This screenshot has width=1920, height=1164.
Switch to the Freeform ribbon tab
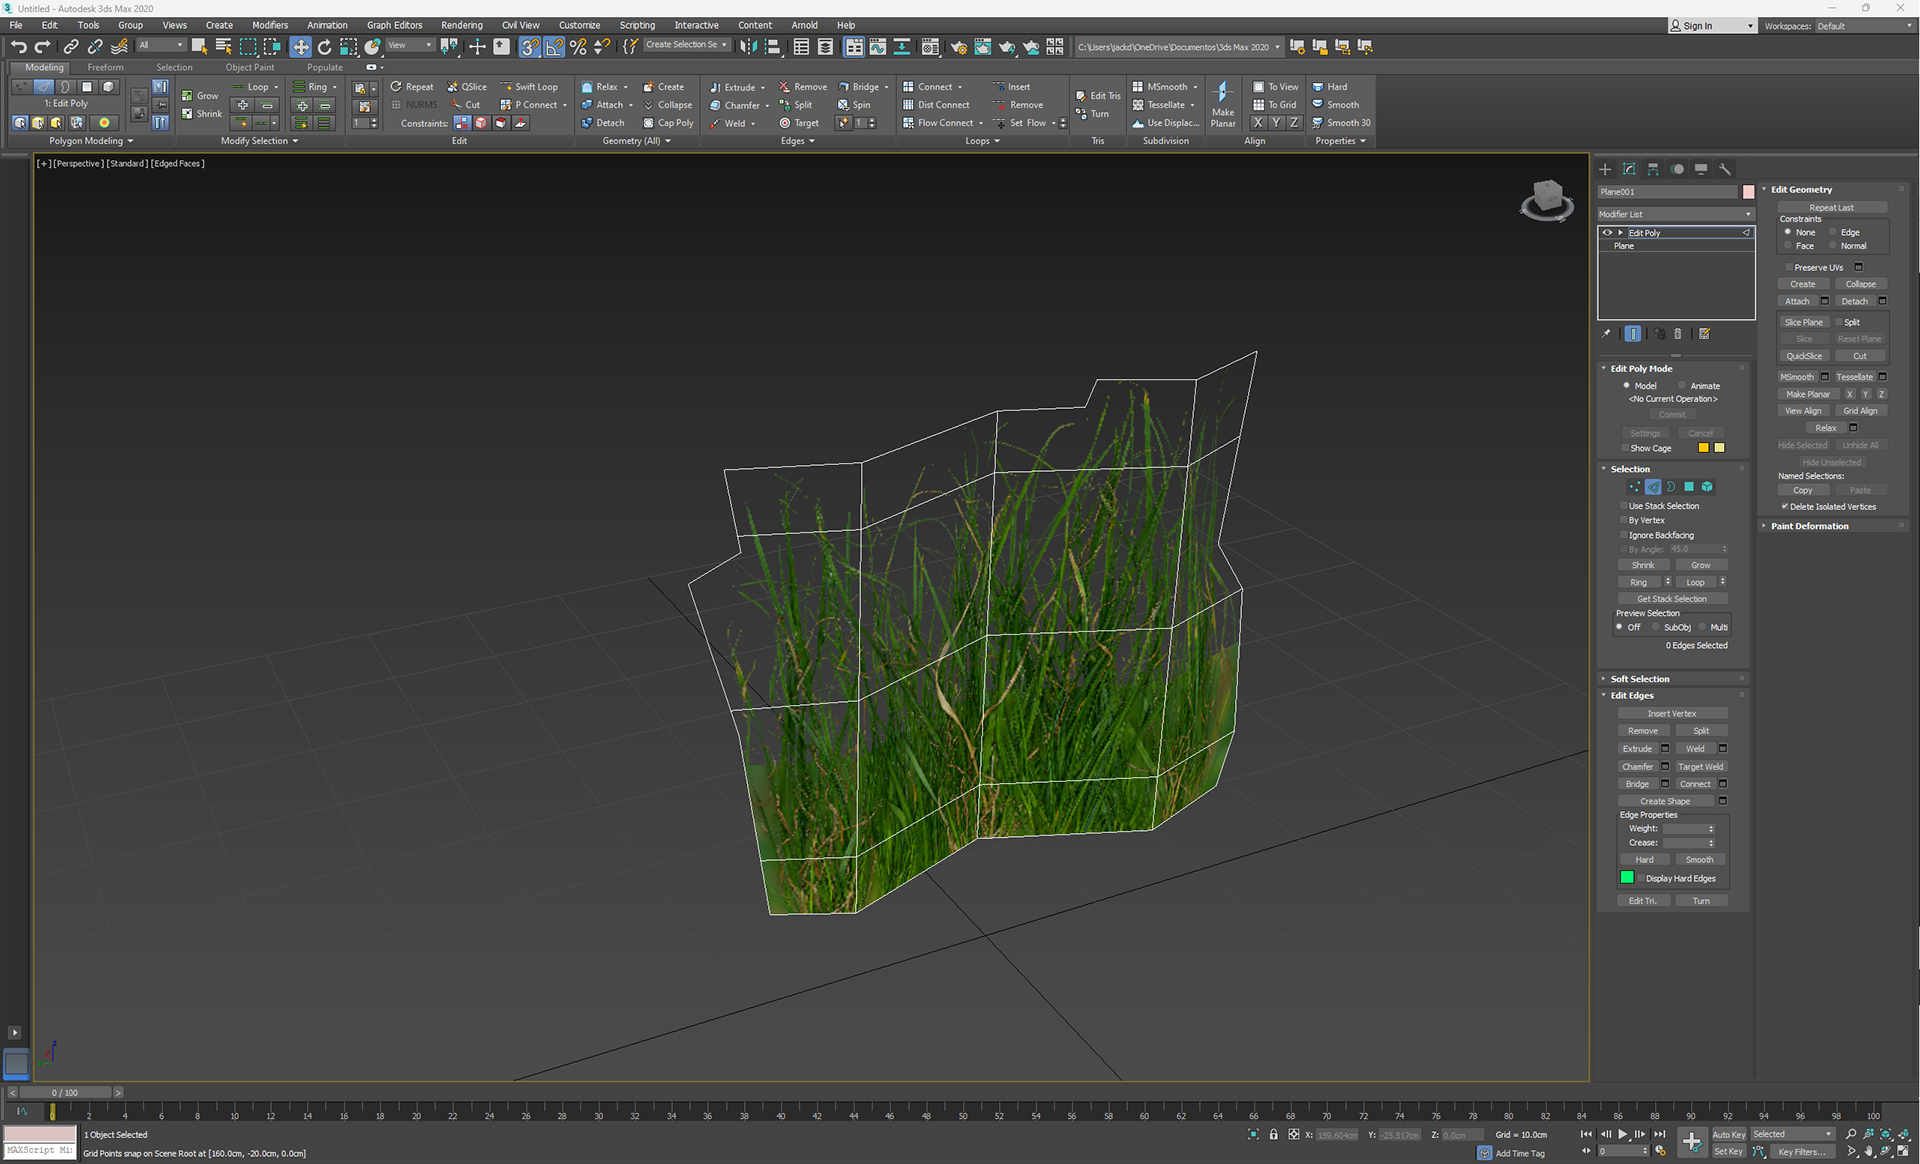pyautogui.click(x=105, y=67)
